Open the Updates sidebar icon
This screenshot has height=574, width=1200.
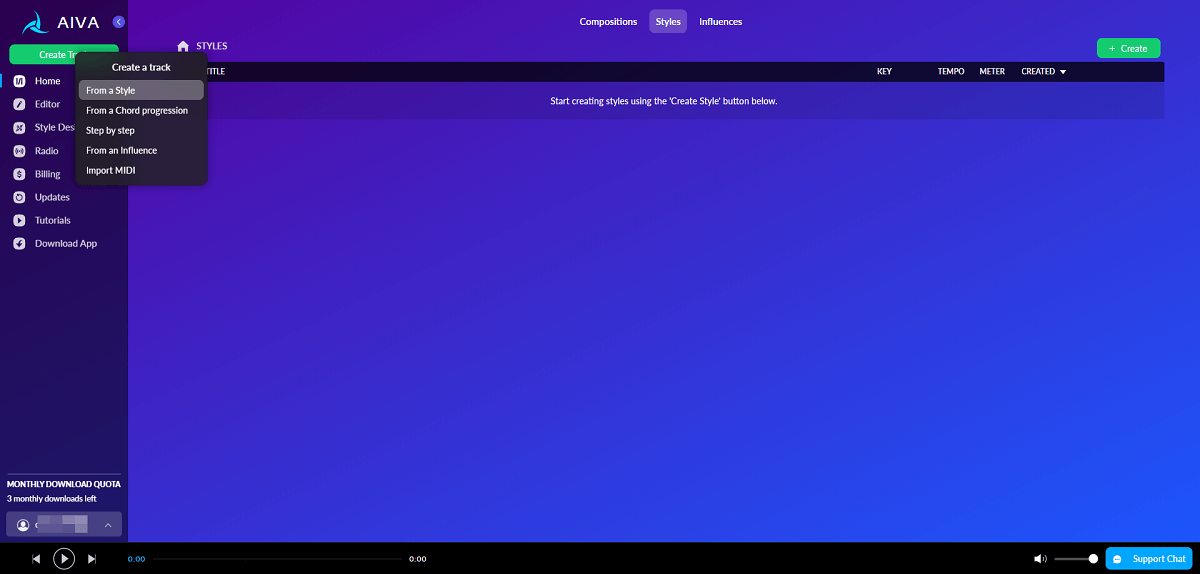click(x=19, y=197)
